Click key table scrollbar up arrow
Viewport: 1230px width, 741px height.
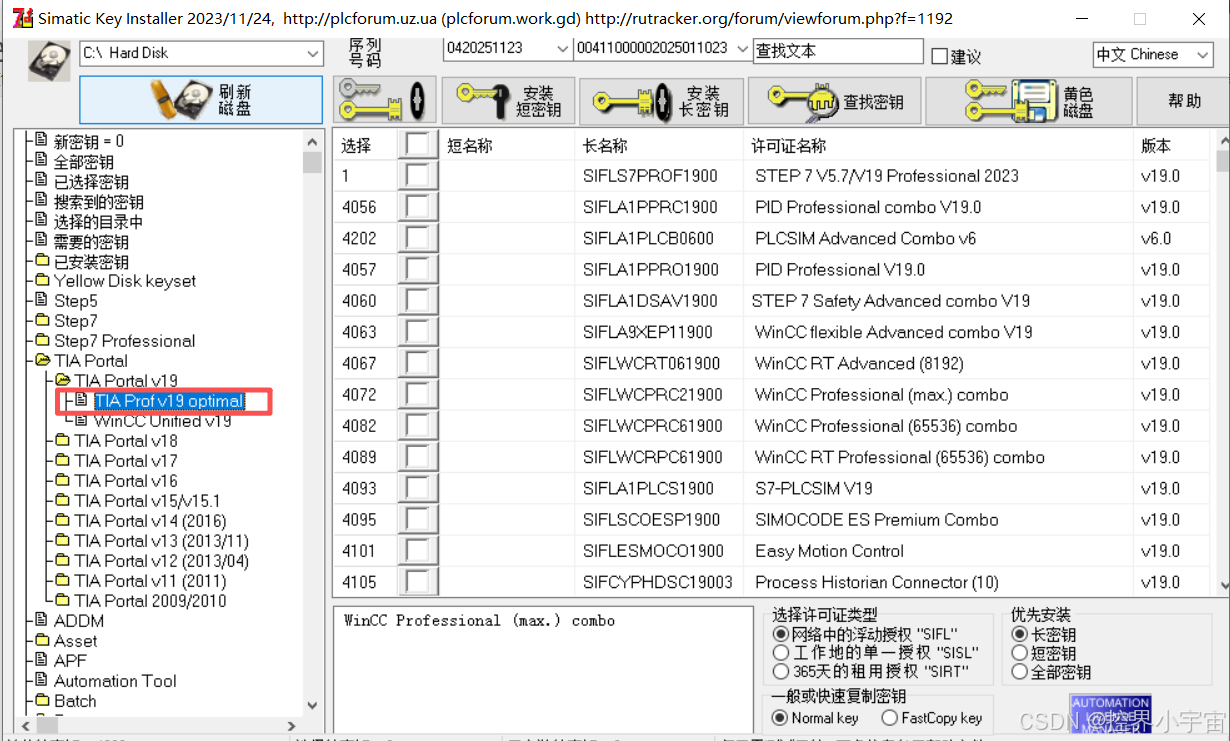(1223, 140)
